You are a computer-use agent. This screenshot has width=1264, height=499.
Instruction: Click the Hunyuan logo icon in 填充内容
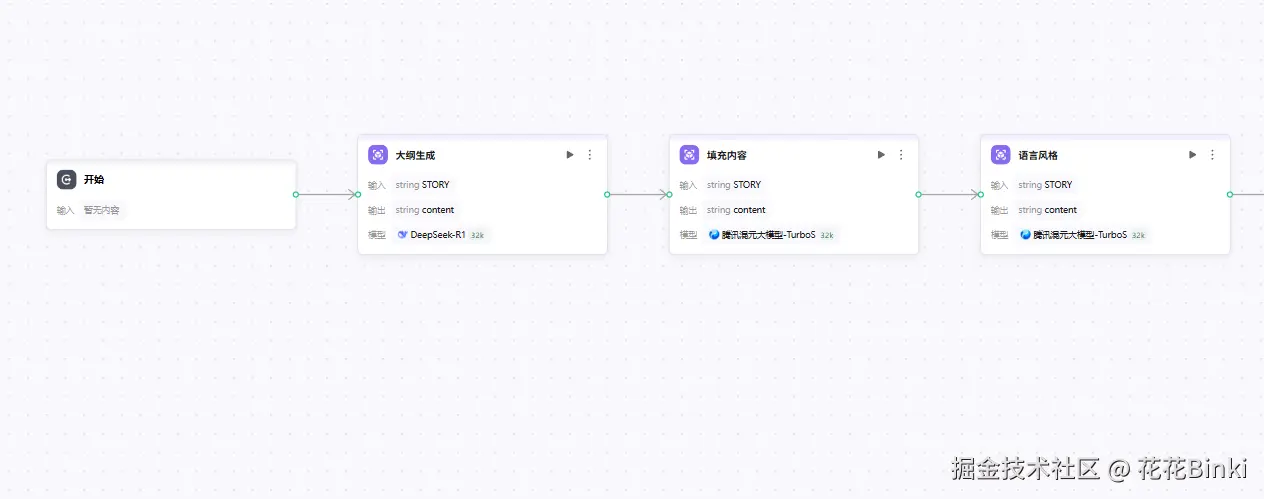coord(714,235)
